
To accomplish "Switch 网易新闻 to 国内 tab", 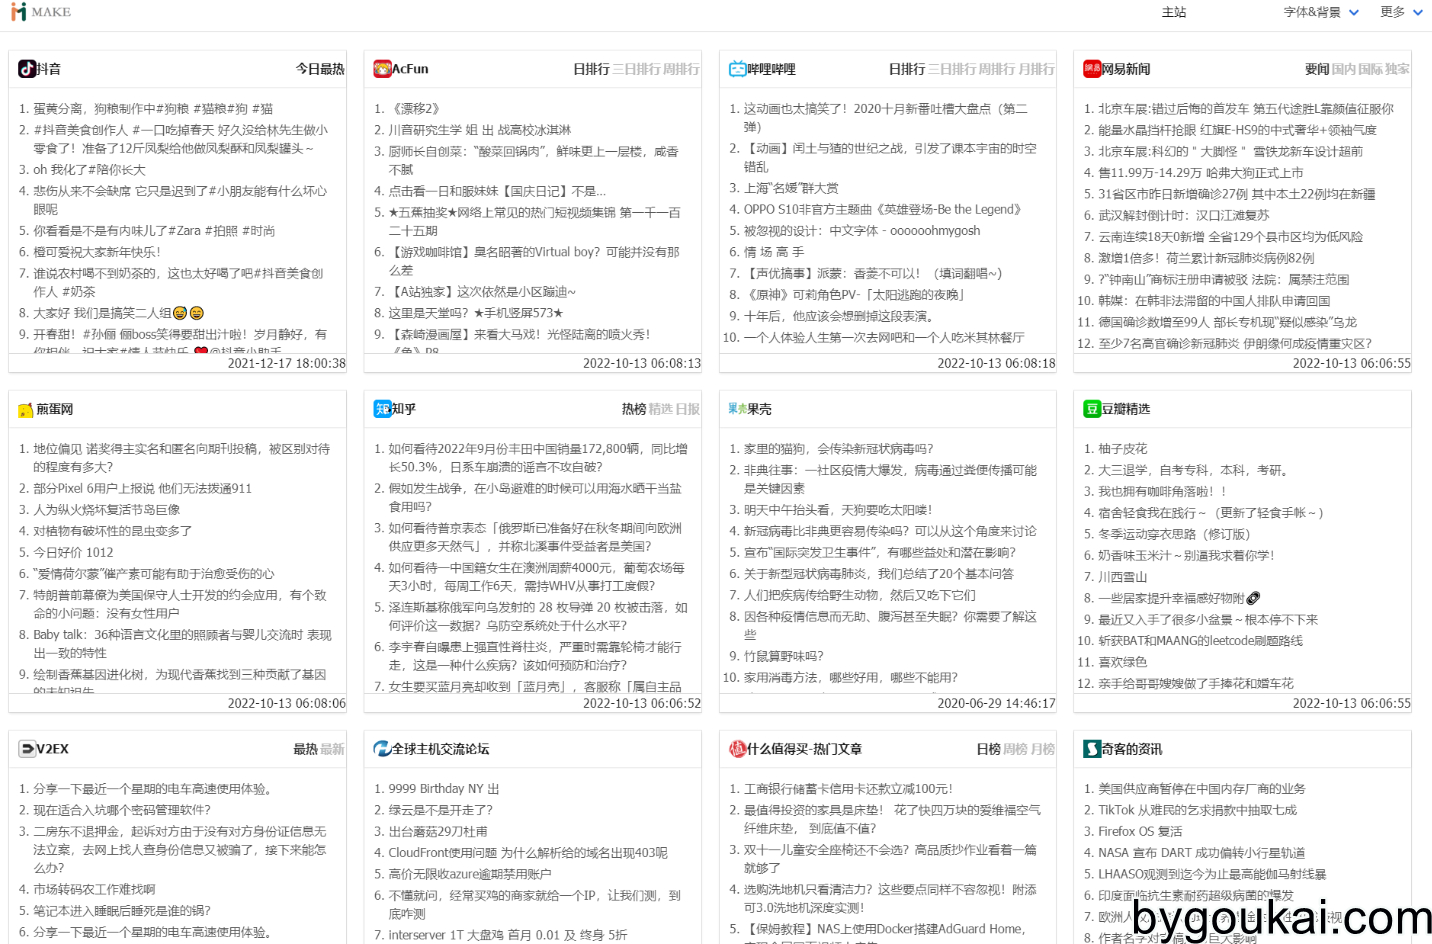I will coord(1344,69).
